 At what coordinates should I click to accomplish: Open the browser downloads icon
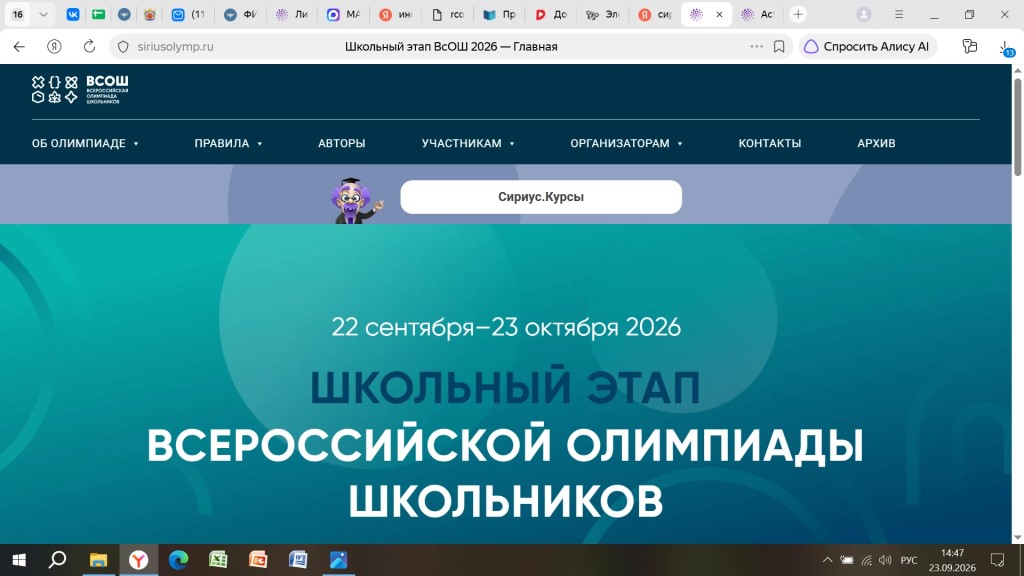tap(1006, 47)
